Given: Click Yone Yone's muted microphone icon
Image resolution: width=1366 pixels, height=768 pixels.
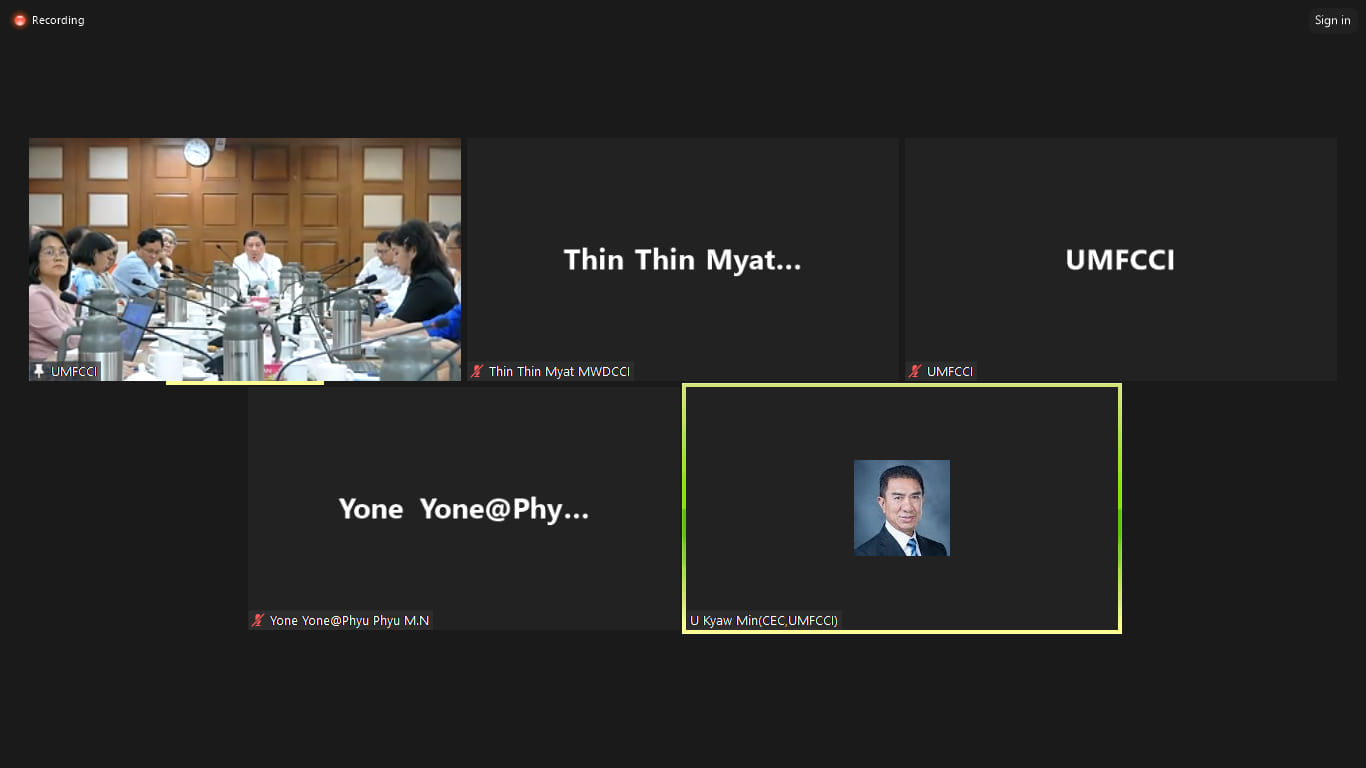Looking at the screenshot, I should [258, 621].
